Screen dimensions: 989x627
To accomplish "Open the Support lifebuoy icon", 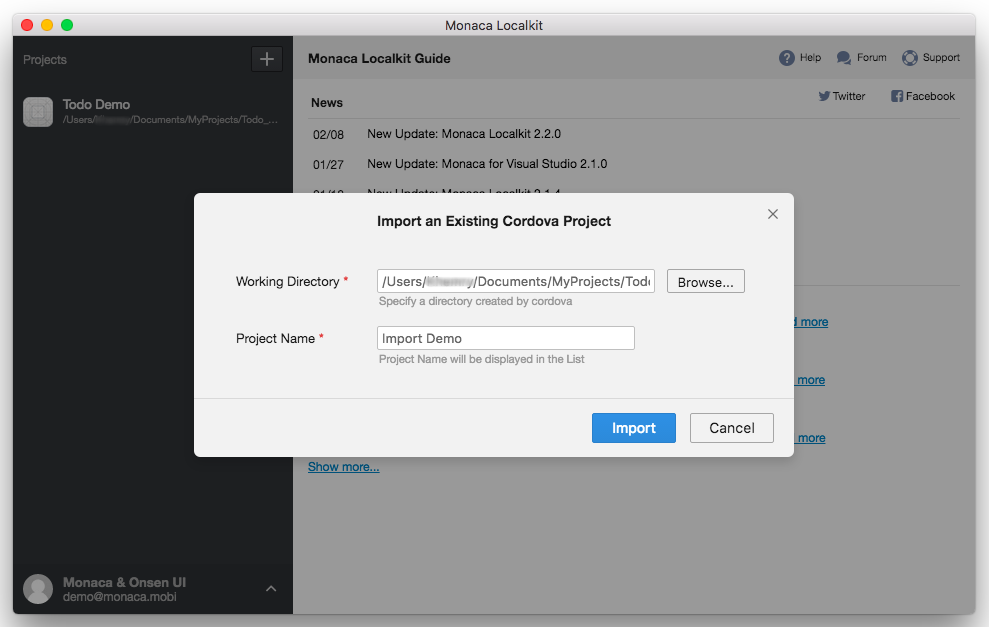I will [910, 58].
